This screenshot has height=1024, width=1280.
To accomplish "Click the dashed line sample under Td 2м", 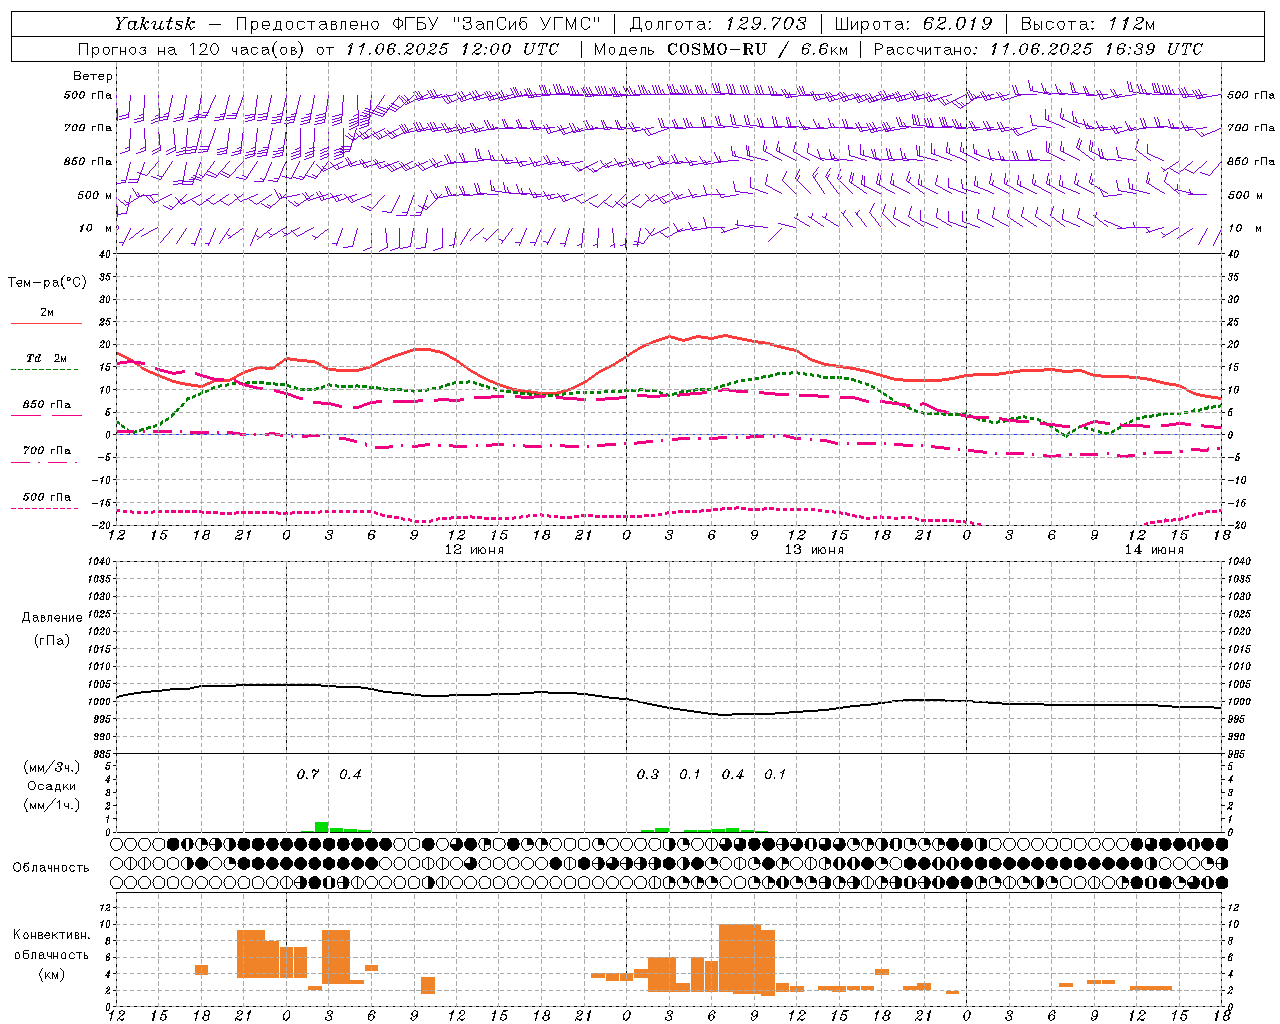I will 46,370.
